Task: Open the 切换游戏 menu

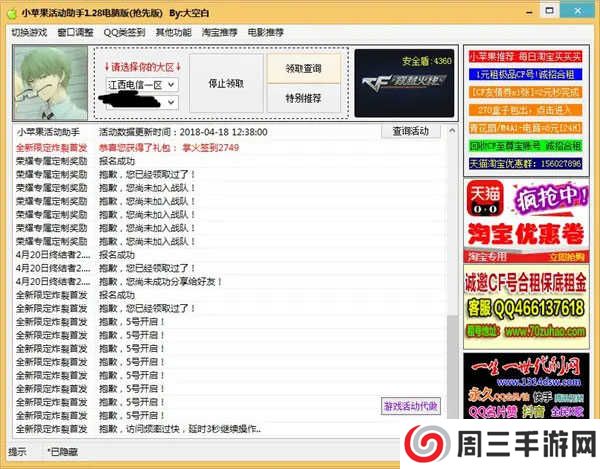Action: point(29,32)
